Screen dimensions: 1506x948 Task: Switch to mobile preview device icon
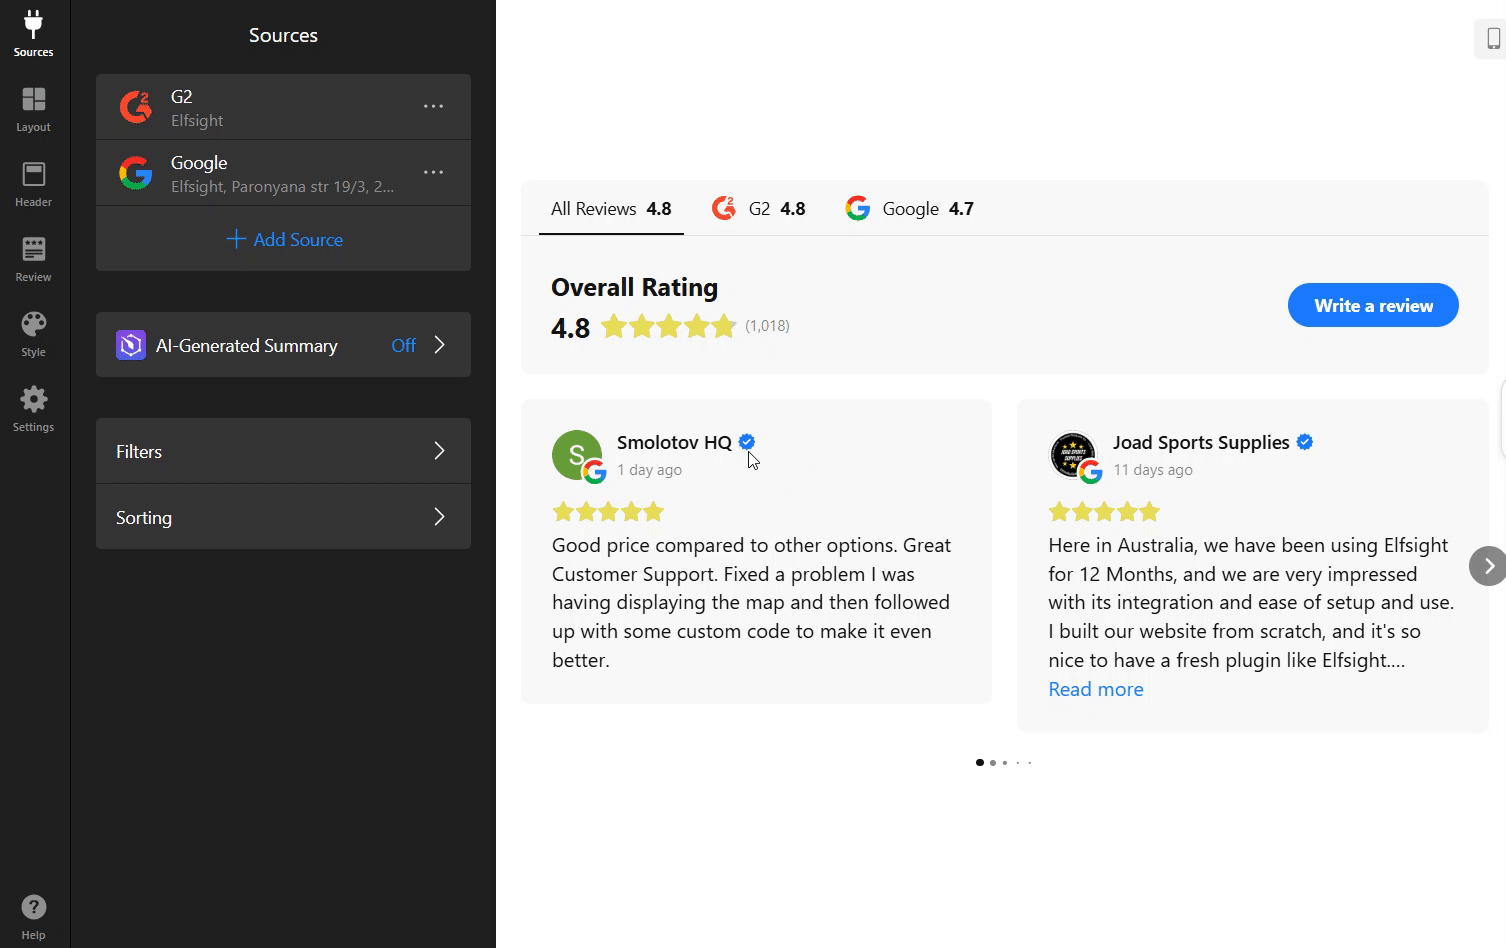click(1492, 39)
